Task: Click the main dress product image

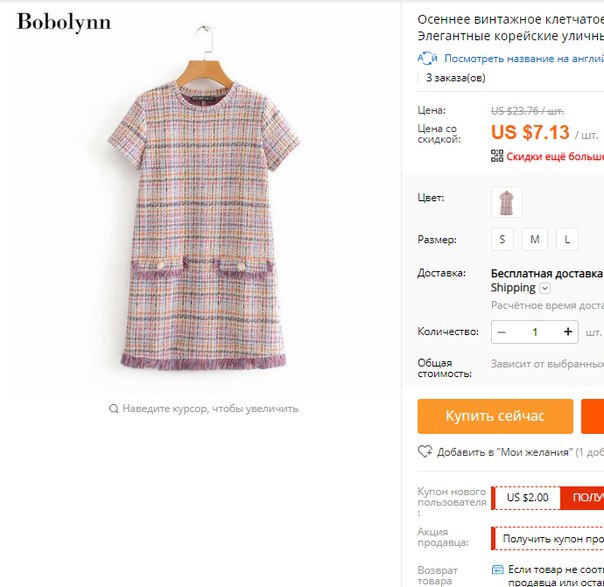Action: (203, 200)
